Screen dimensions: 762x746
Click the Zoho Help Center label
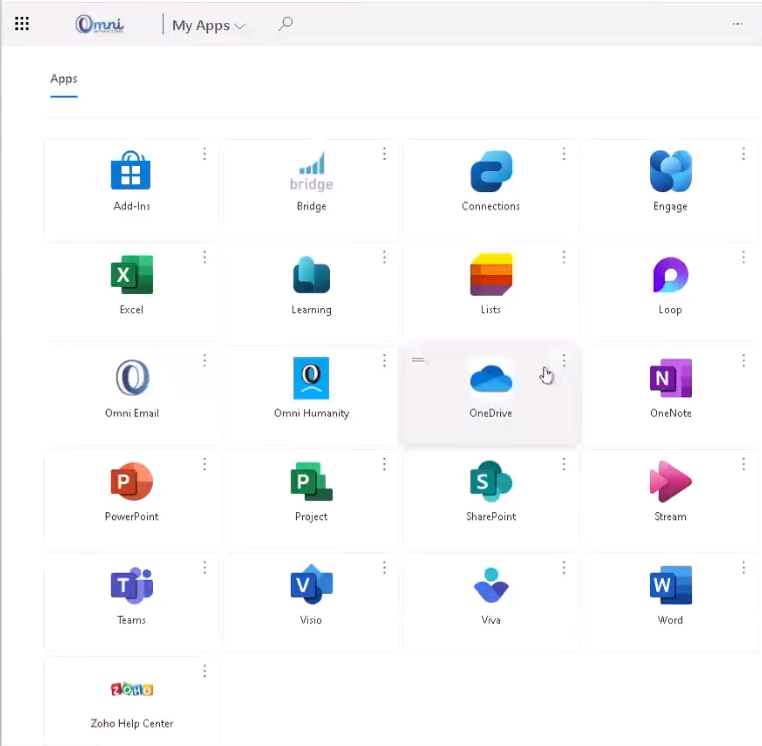pyautogui.click(x=132, y=724)
